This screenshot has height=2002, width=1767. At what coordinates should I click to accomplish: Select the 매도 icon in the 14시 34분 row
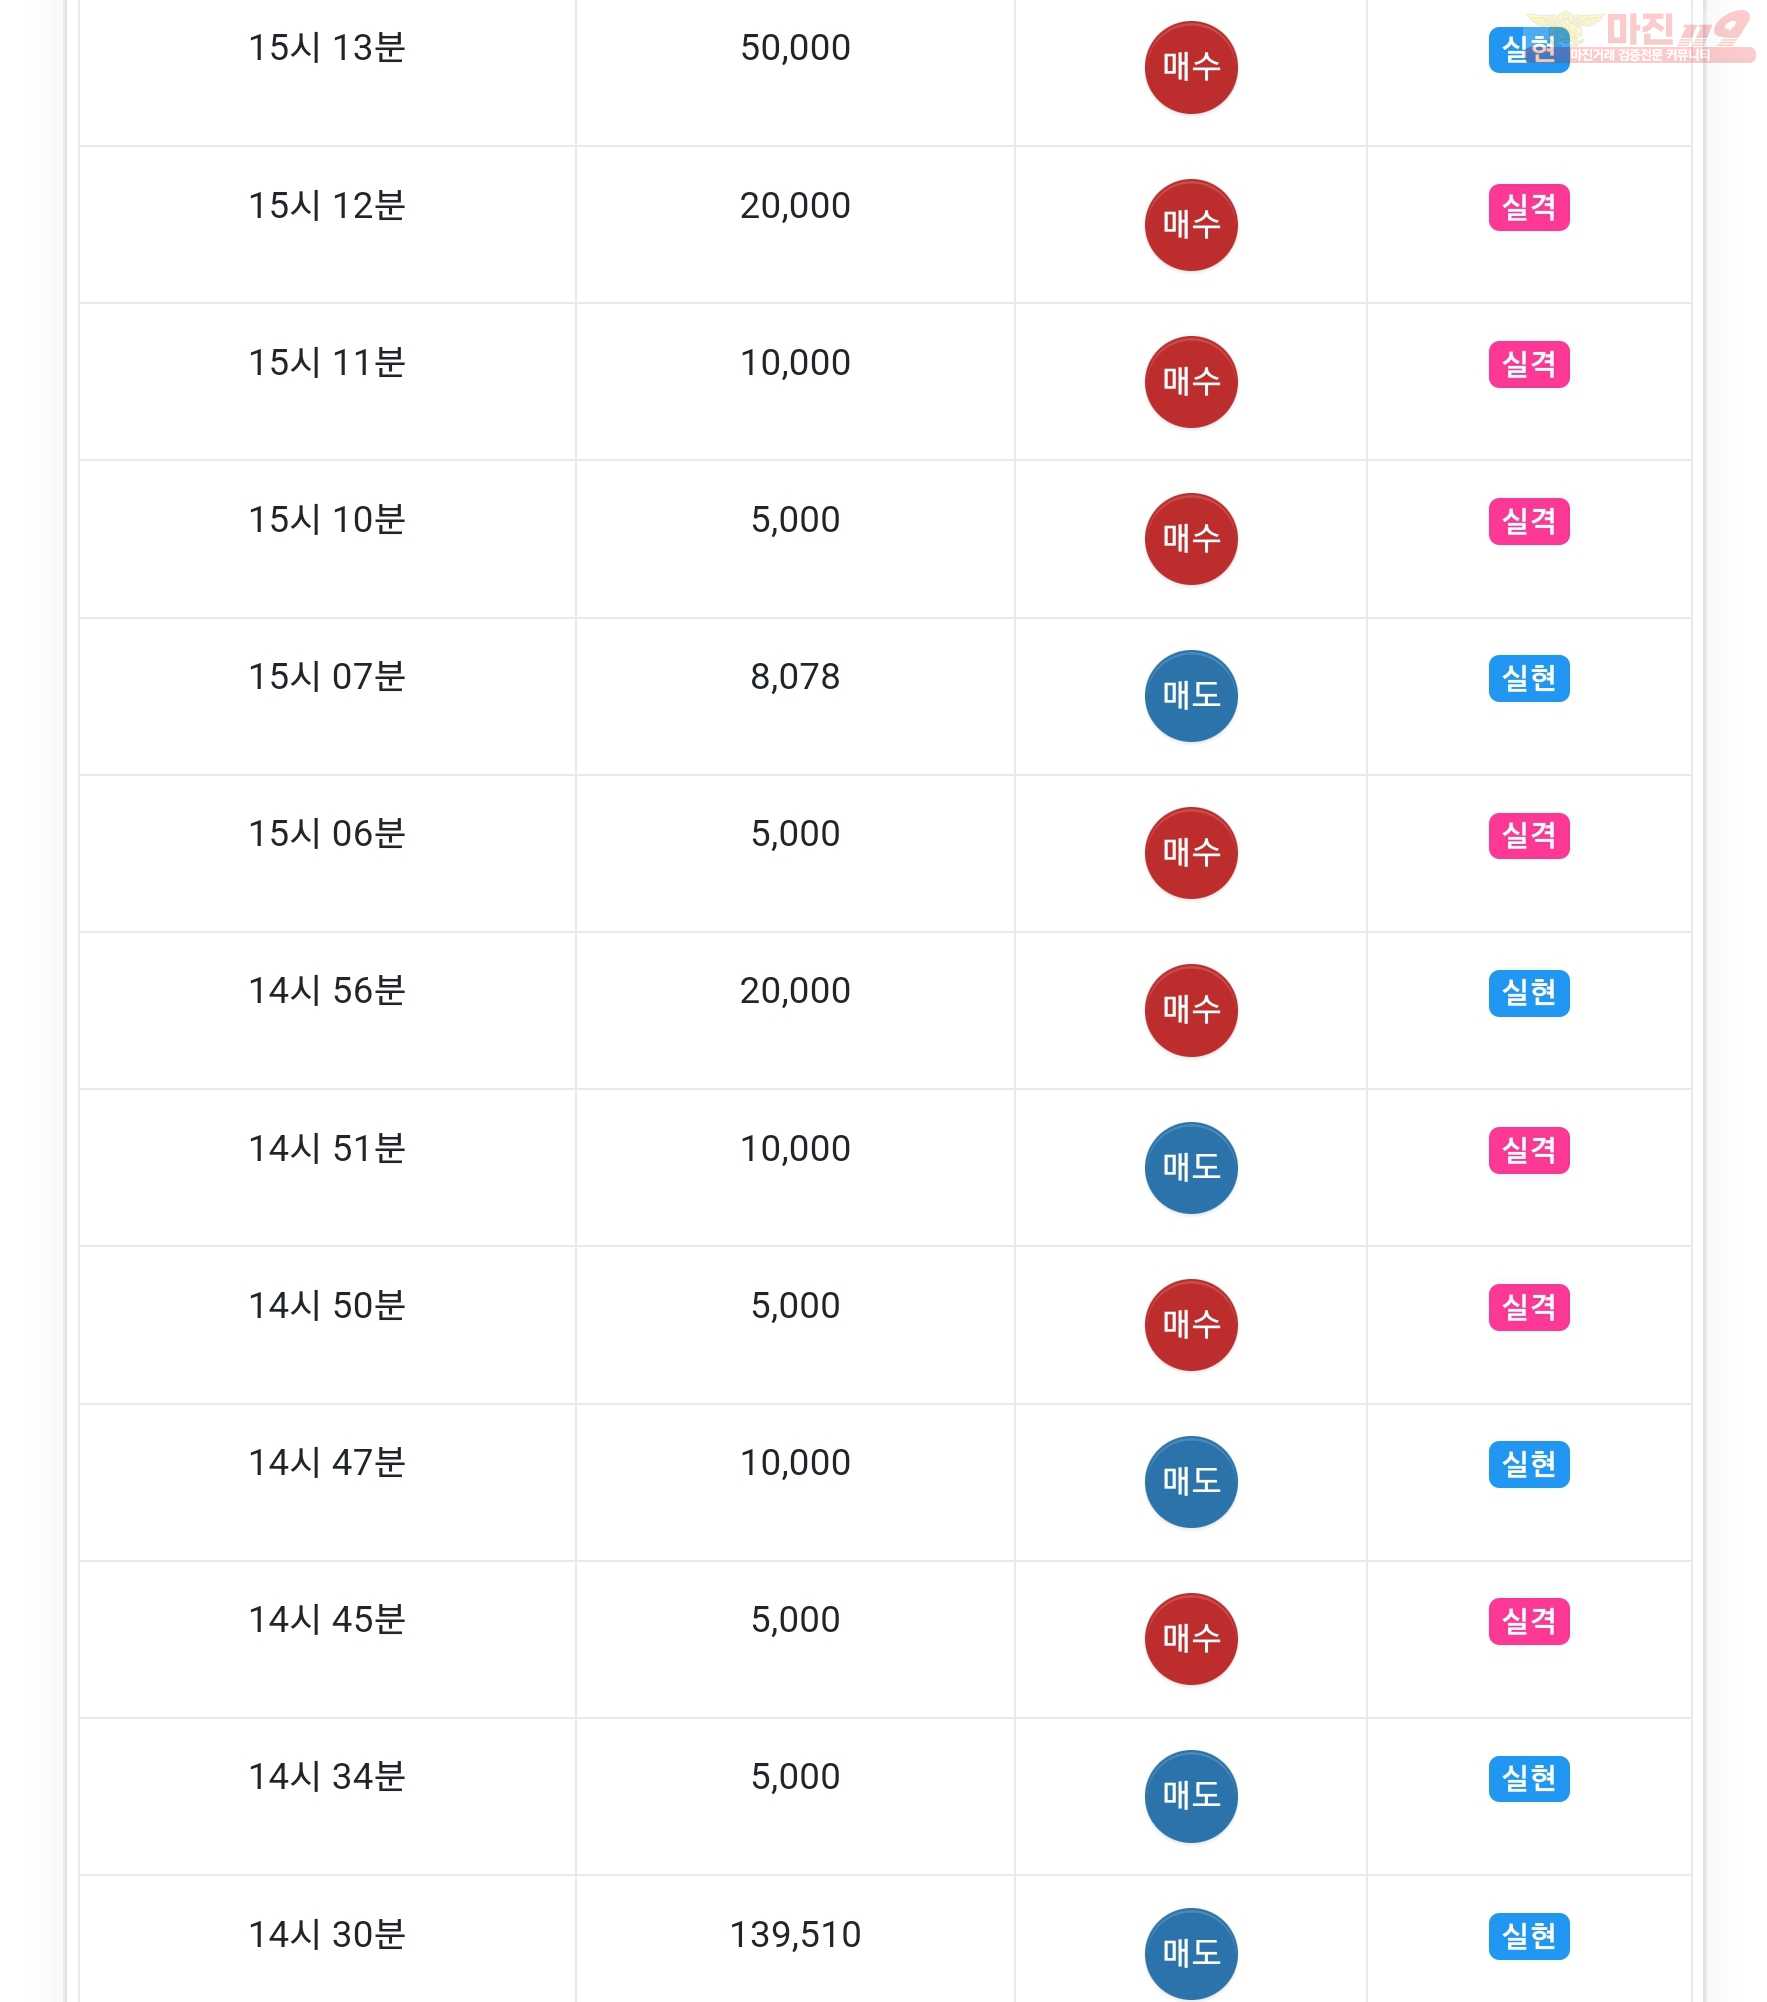pos(1190,1796)
